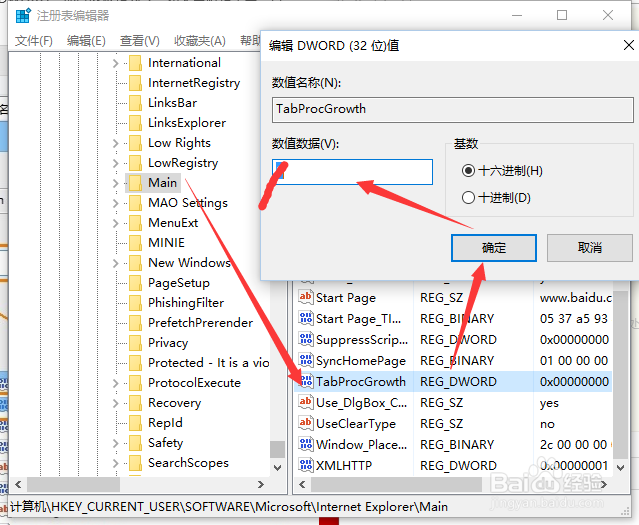Click the values pane scroll-down arrow
This screenshot has height=525, width=639.
pyautogui.click(x=620, y=468)
